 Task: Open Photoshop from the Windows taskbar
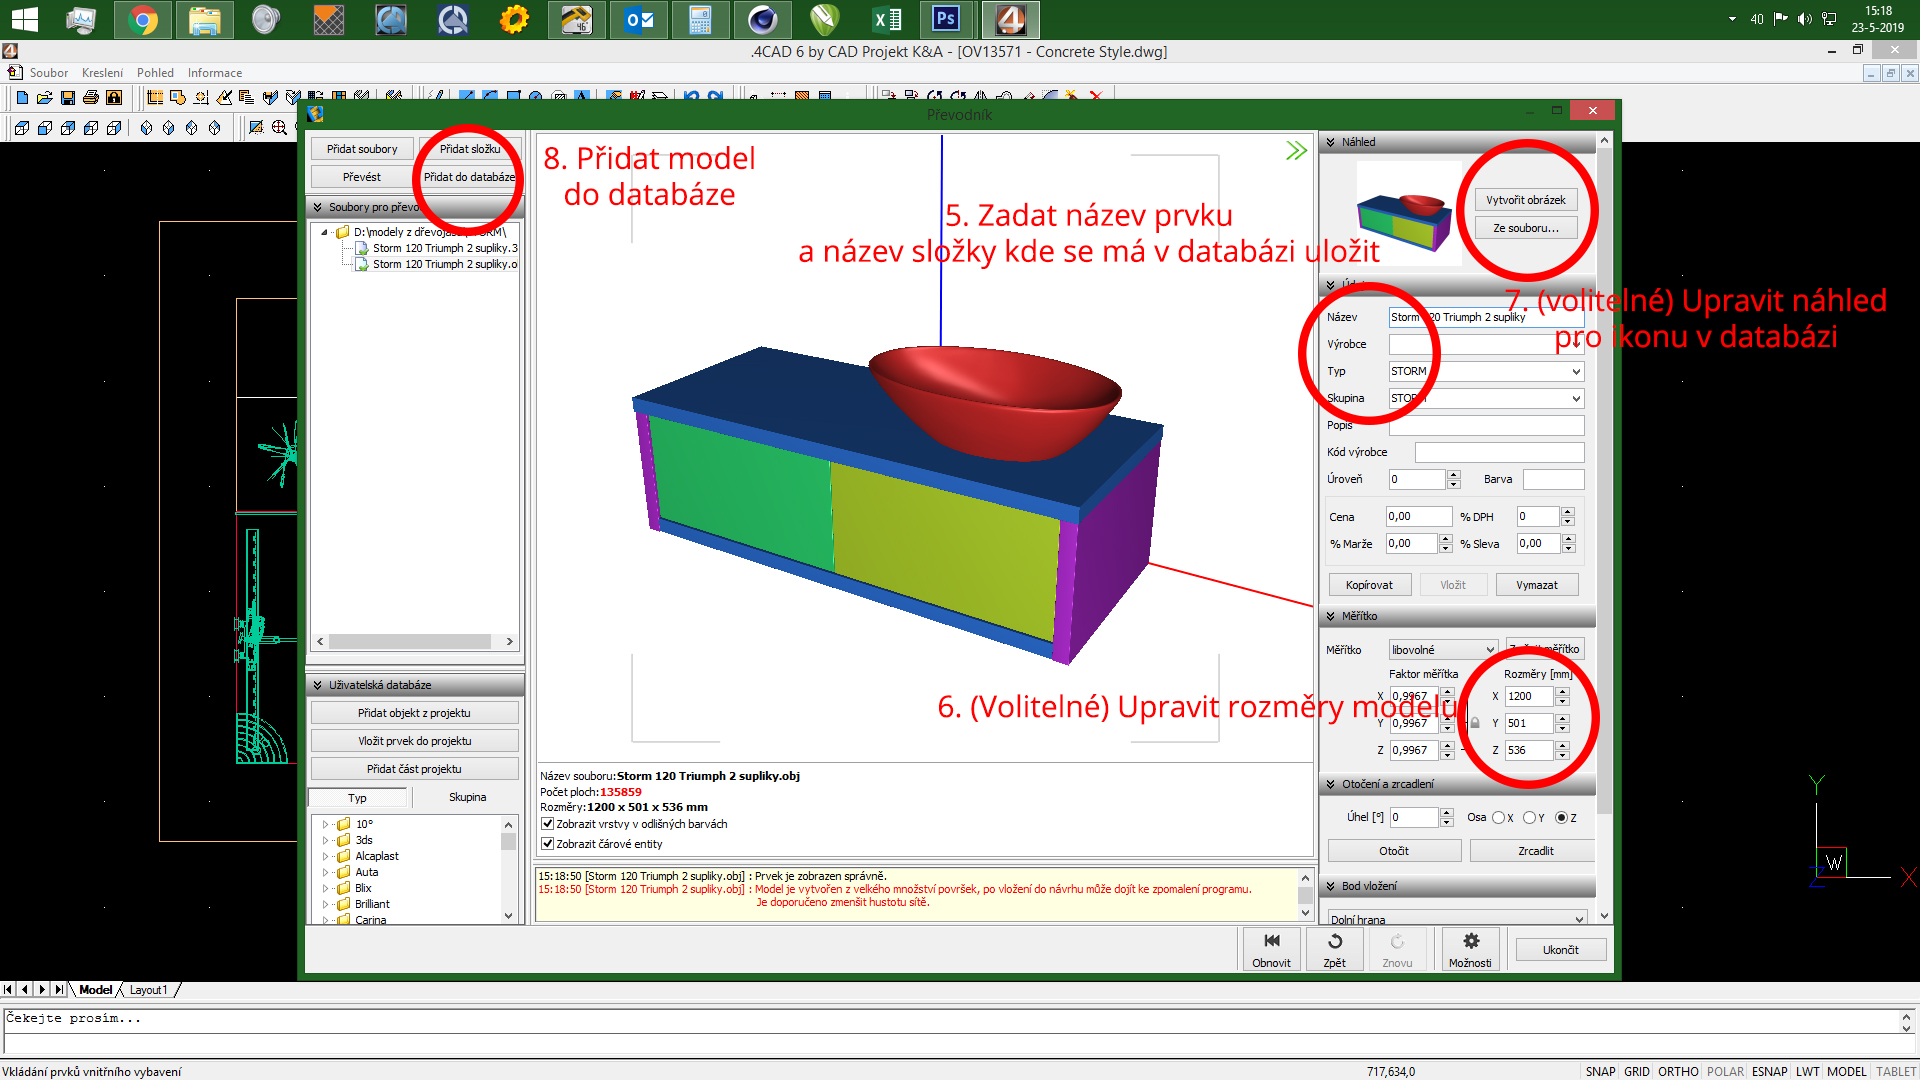946,19
